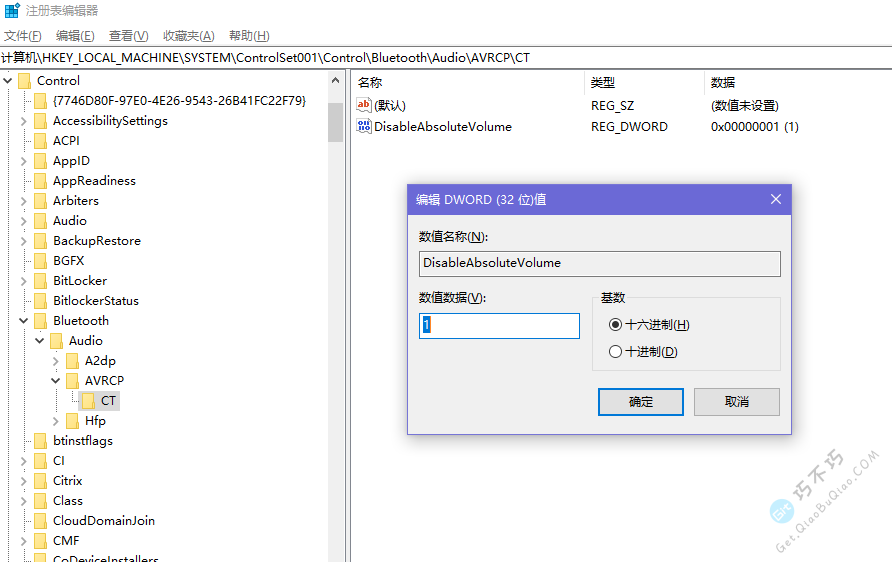Click the CT folder icon
The image size is (892, 562).
88,401
